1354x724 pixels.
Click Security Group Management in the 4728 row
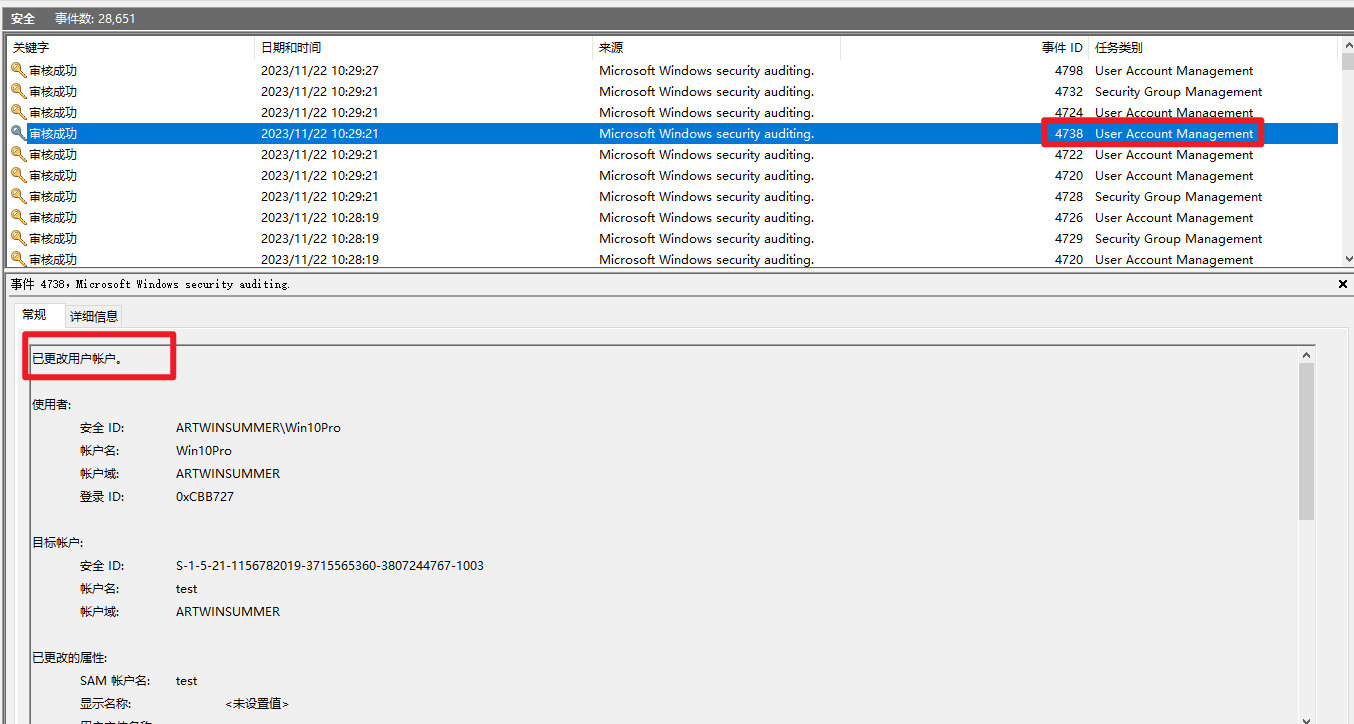[x=1178, y=197]
